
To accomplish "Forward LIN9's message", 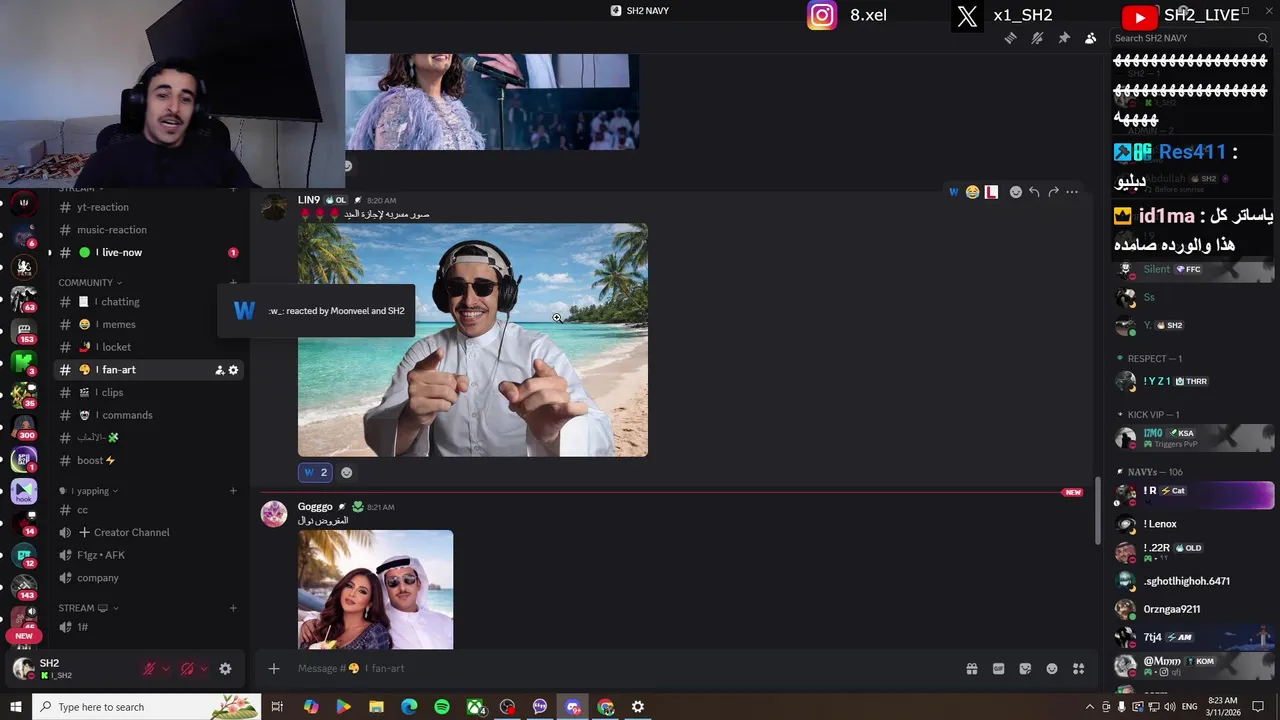I will pos(1053,192).
